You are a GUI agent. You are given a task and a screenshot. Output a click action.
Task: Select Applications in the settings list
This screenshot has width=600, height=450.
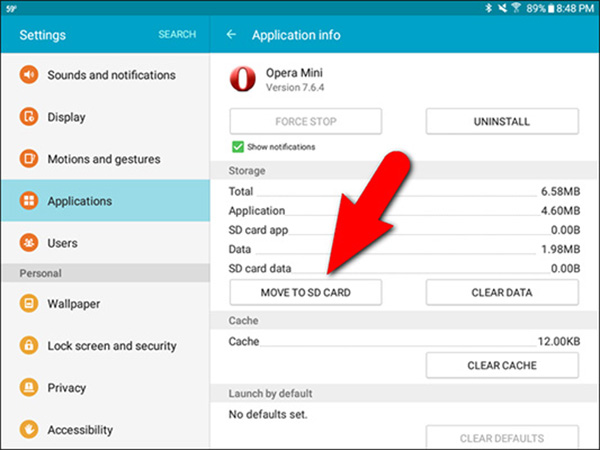tap(105, 201)
